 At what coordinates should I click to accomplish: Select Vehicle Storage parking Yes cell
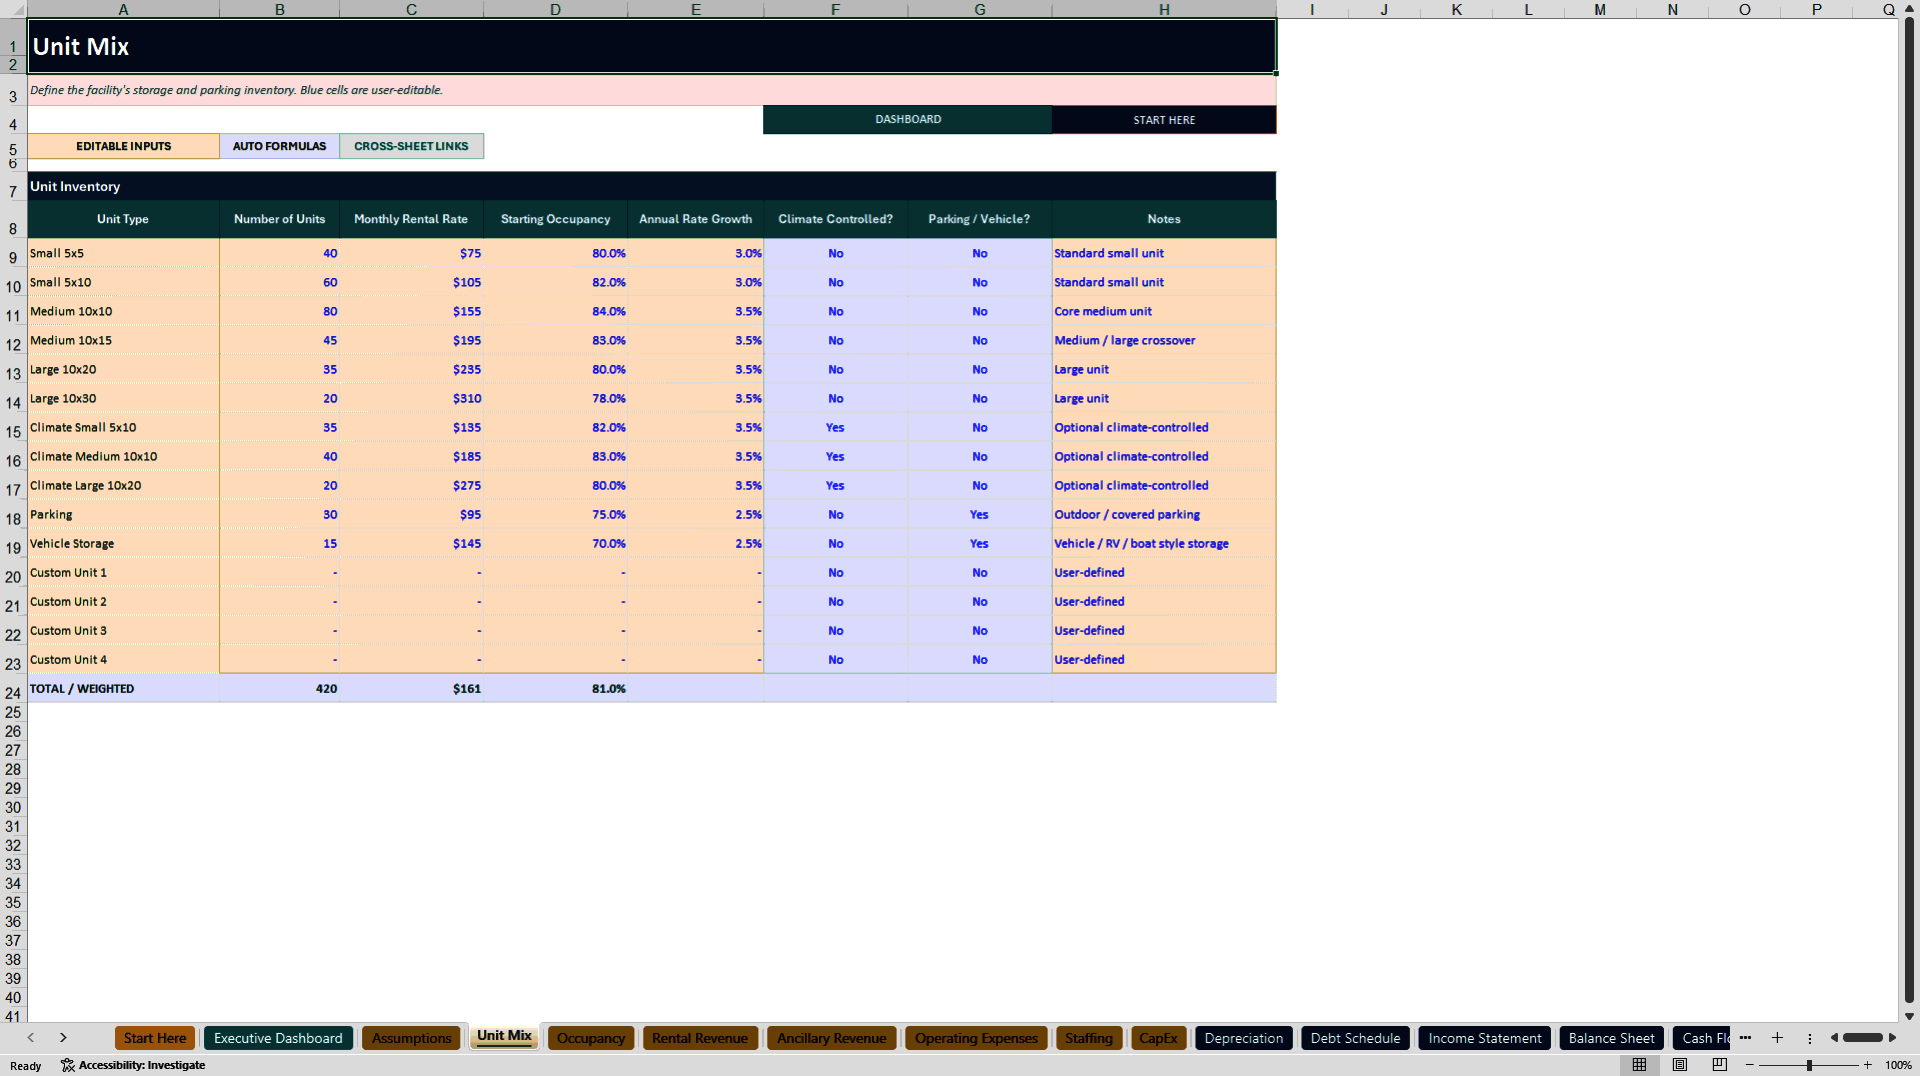pos(979,543)
